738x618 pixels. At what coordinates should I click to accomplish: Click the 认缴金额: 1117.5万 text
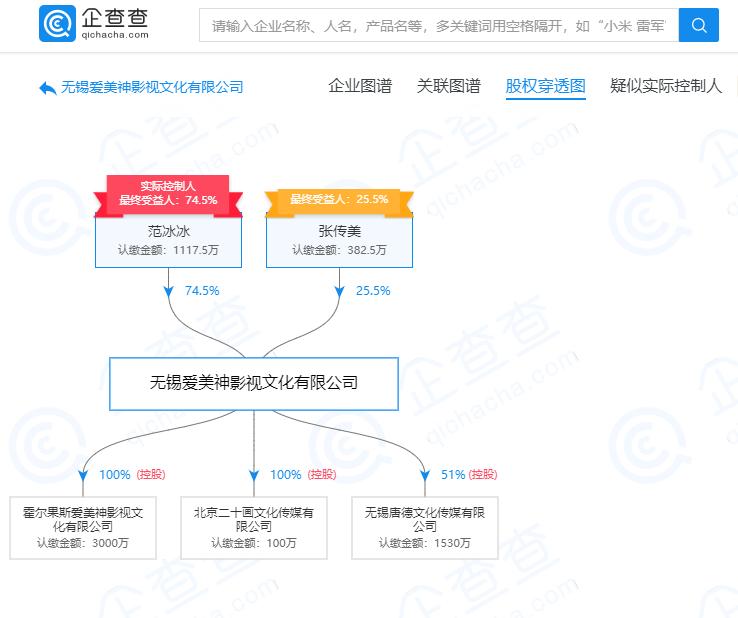click(168, 250)
